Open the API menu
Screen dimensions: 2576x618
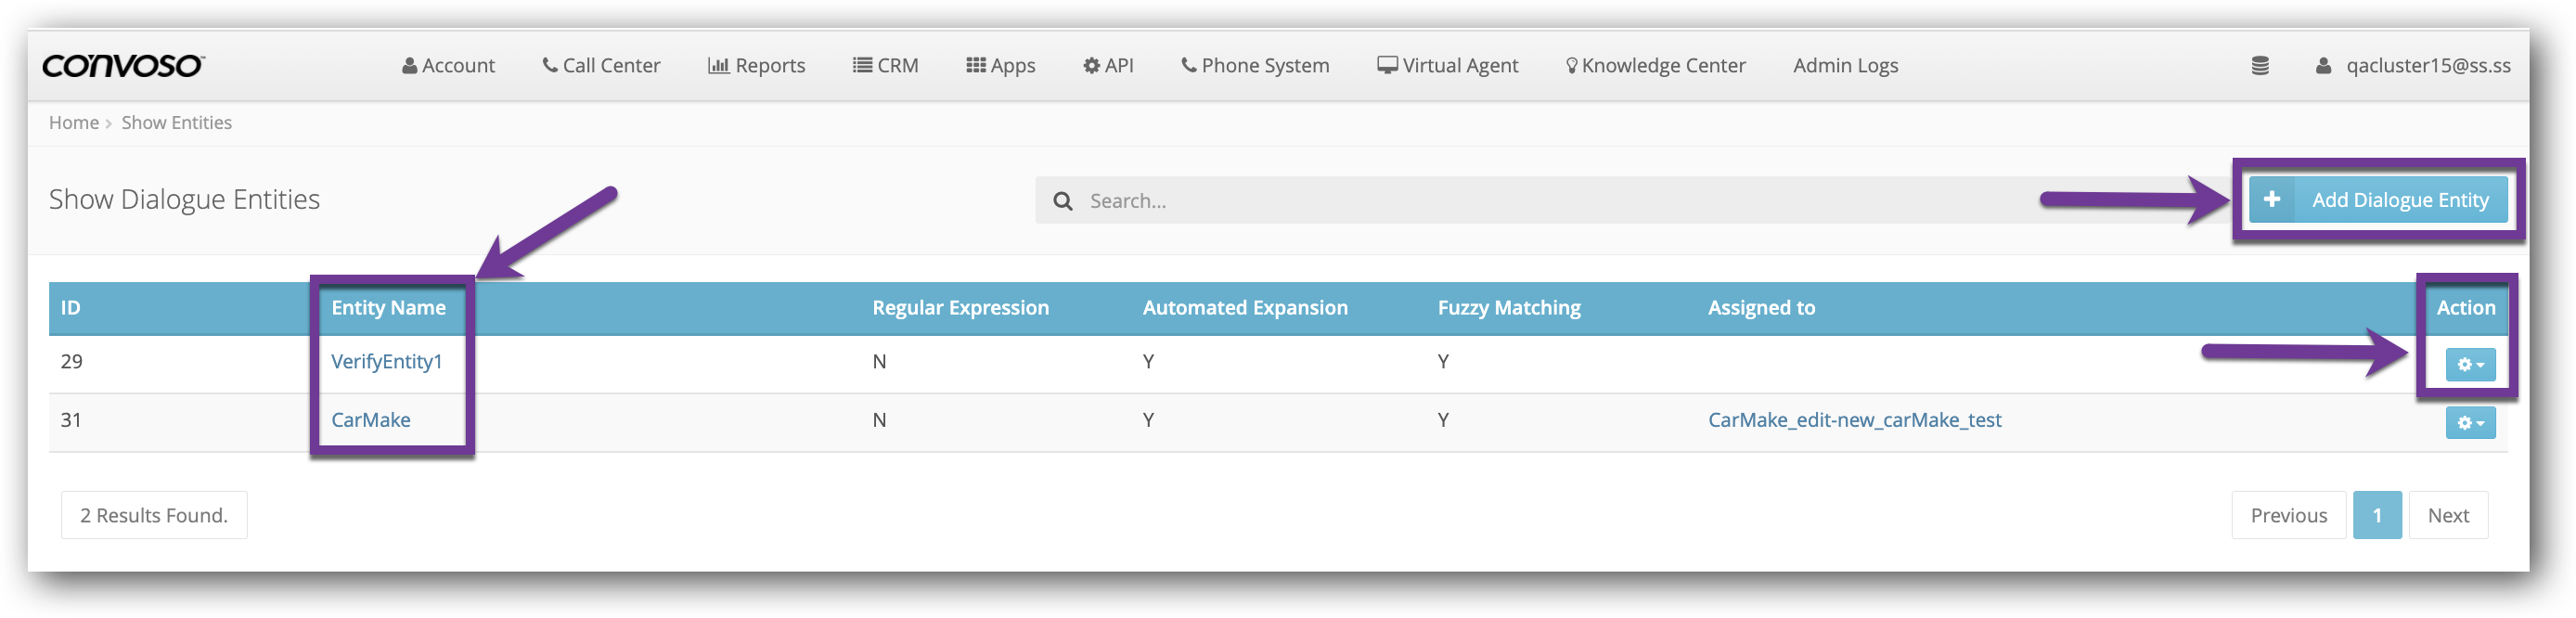1108,66
